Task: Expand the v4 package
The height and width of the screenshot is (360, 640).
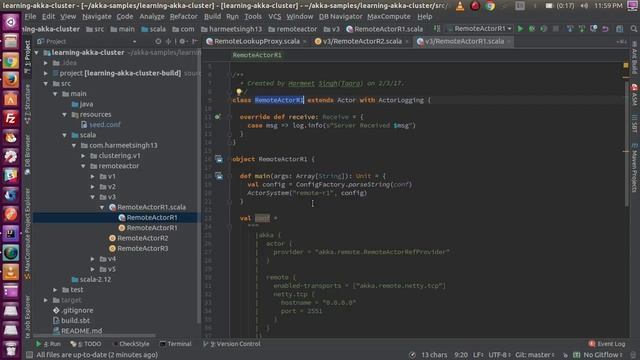Action: coord(93,259)
